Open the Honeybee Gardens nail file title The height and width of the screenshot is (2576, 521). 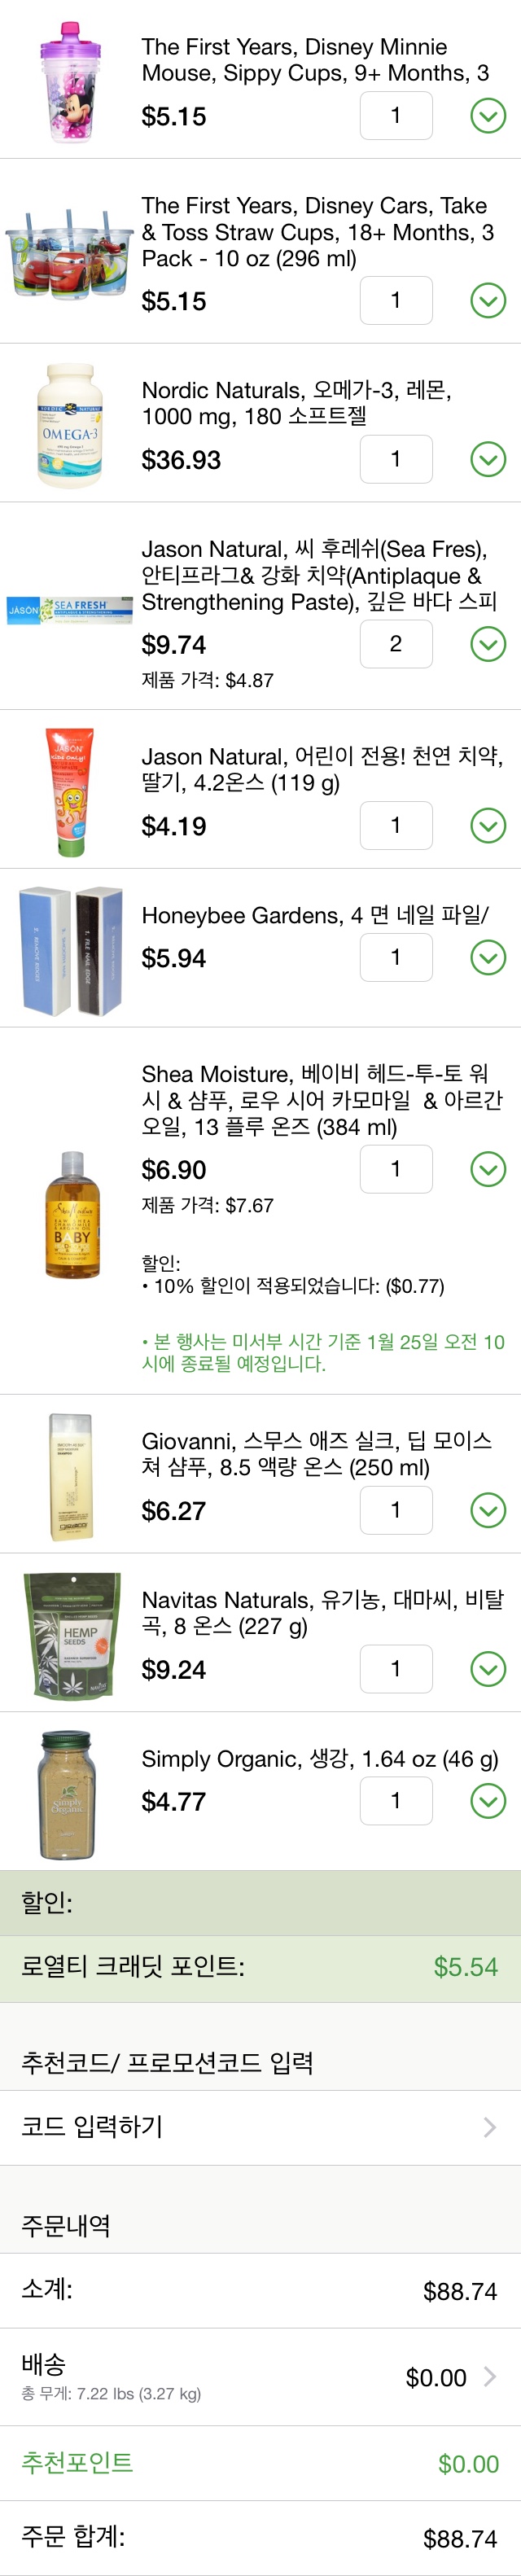tap(315, 915)
